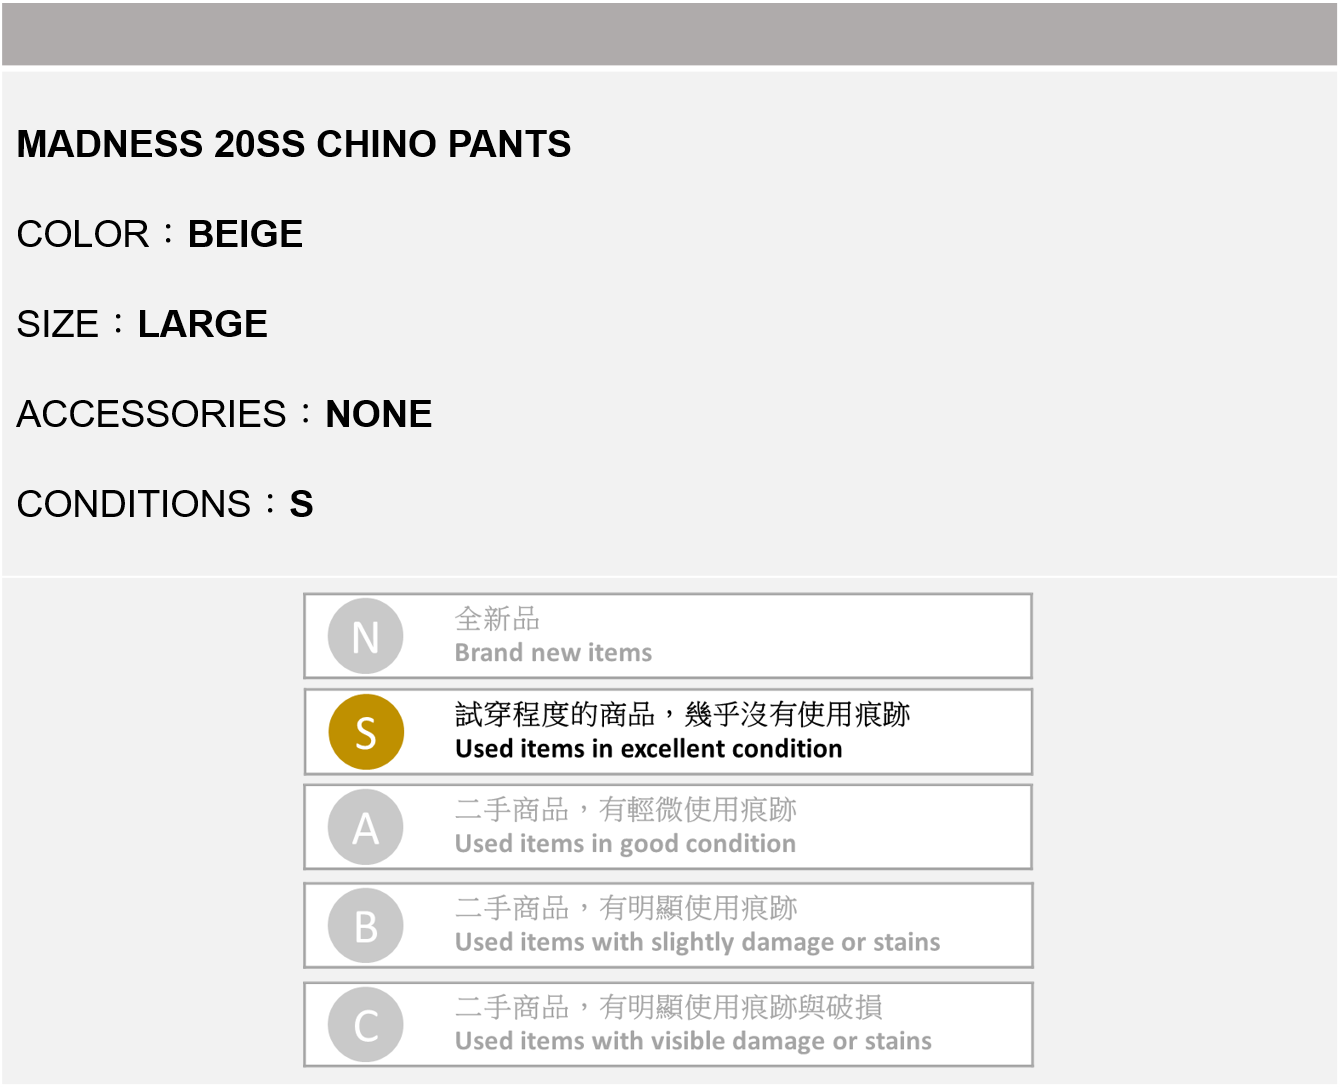Click the MADNESS 20SS CHINO PANTS title
This screenshot has height=1088, width=1343.
[x=294, y=144]
